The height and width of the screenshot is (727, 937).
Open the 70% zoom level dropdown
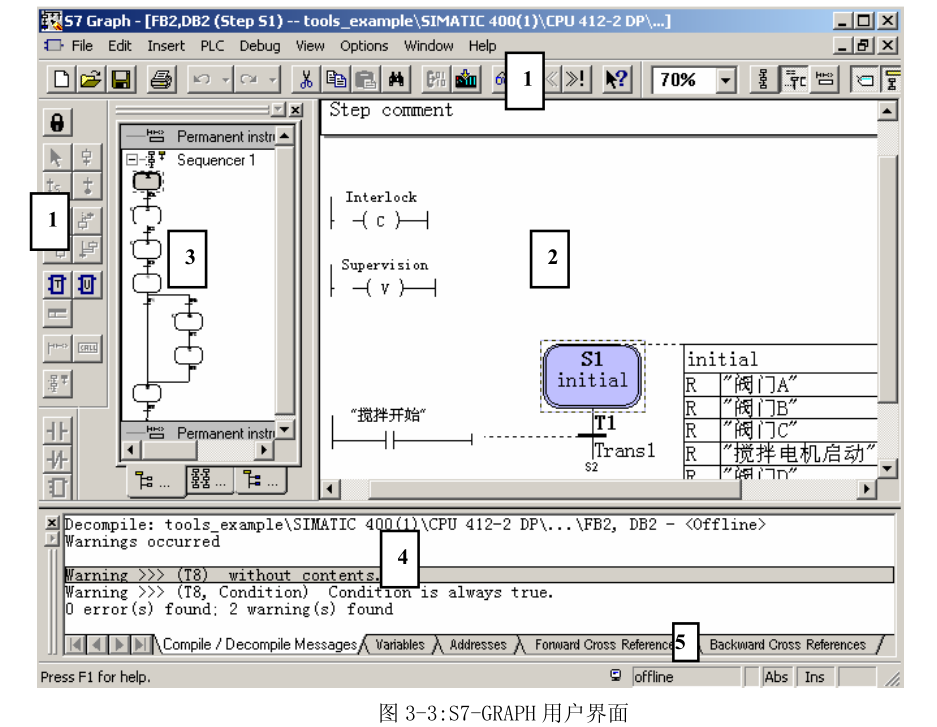727,77
